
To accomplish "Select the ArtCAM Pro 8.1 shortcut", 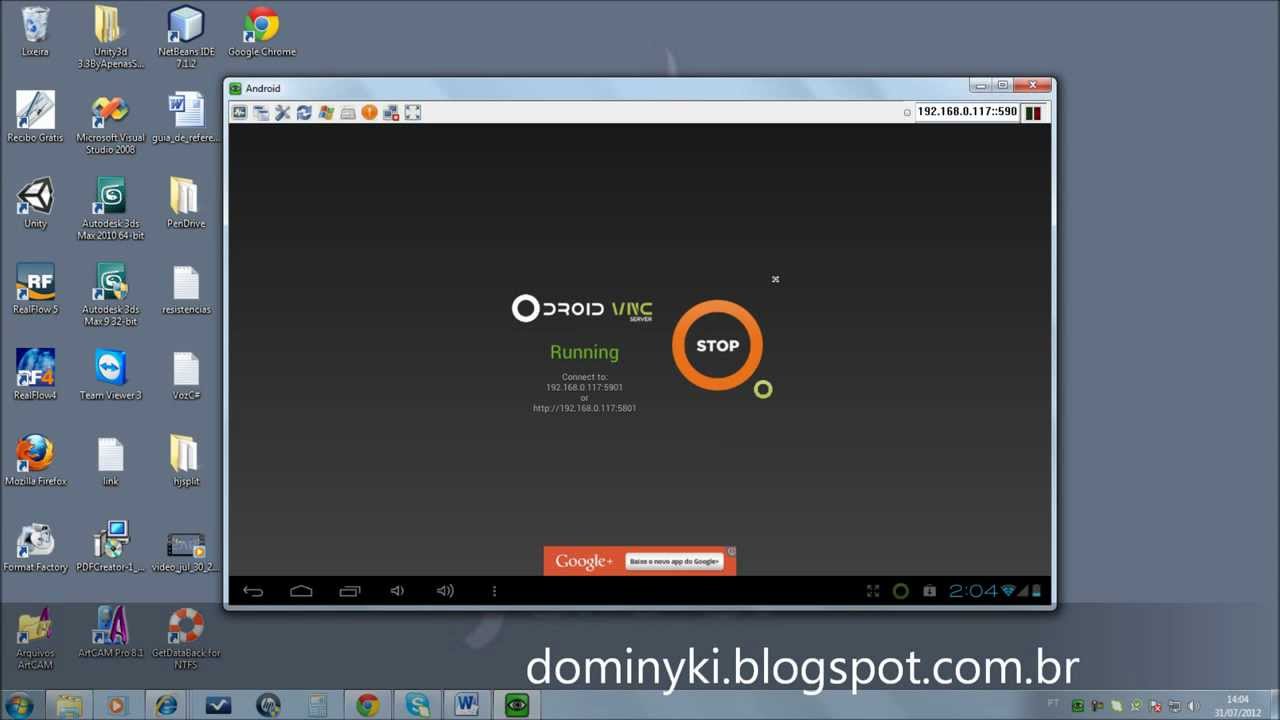I will (x=110, y=633).
